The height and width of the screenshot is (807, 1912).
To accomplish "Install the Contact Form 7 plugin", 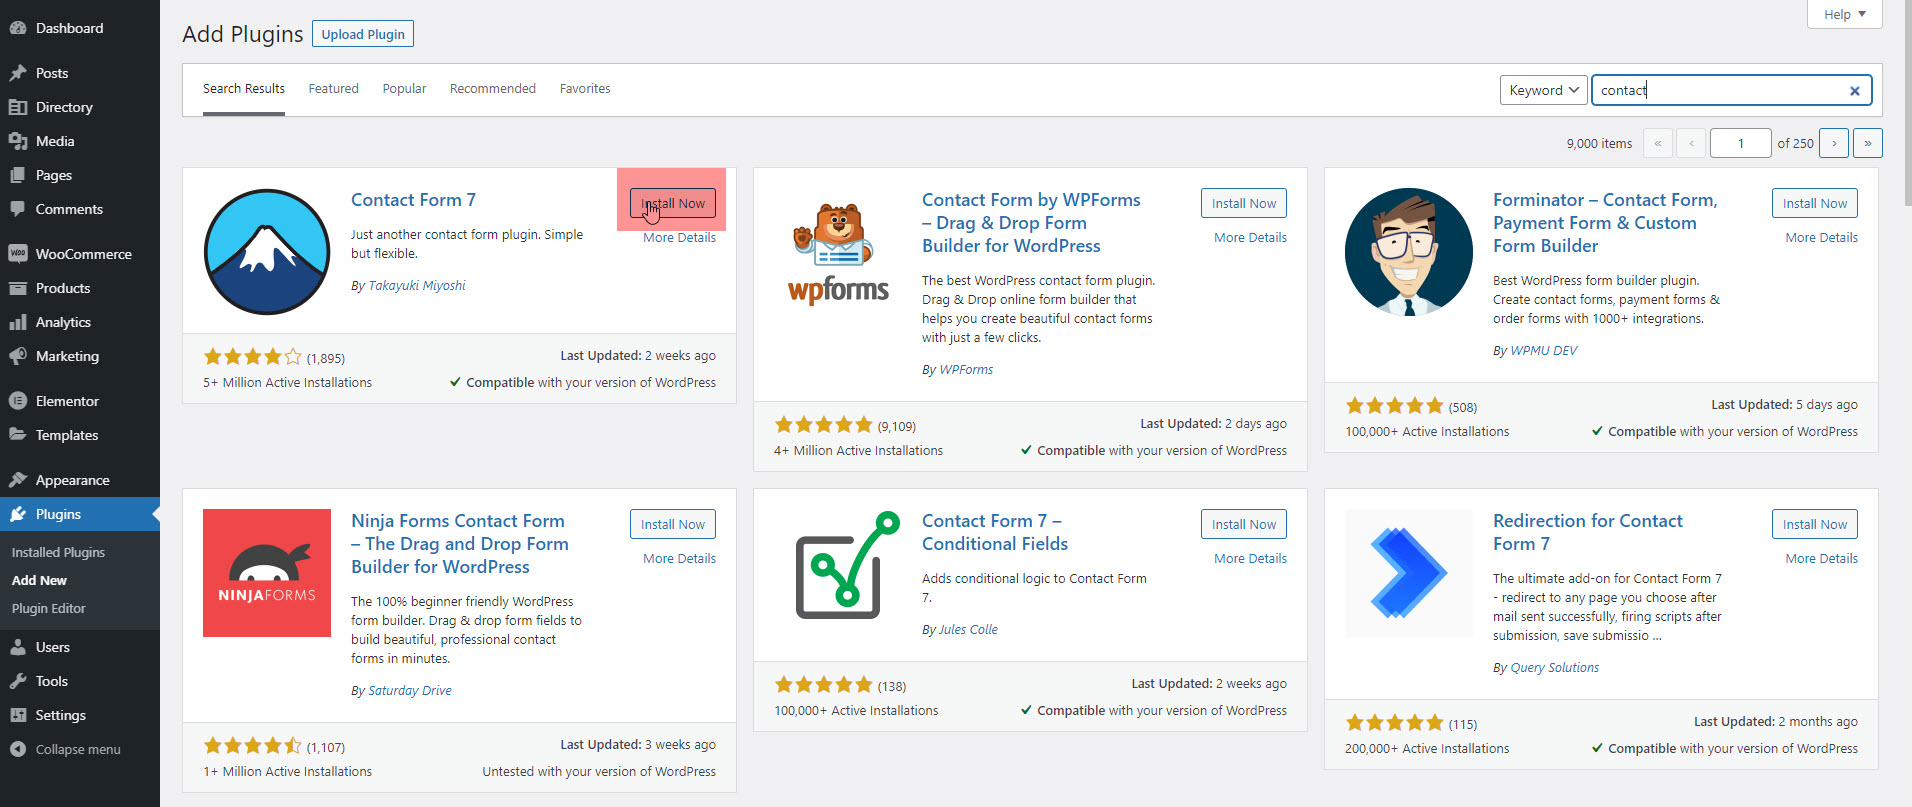I will pyautogui.click(x=673, y=203).
